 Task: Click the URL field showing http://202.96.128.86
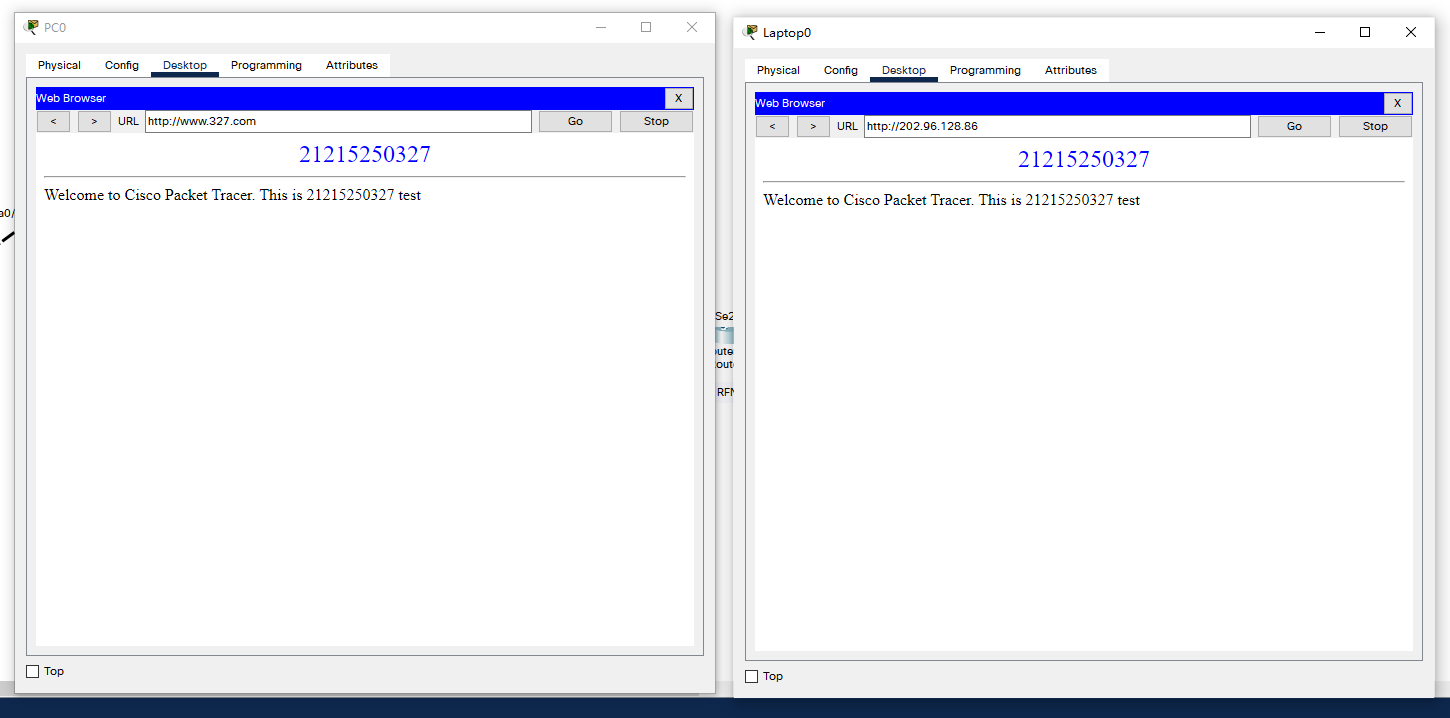pos(1057,126)
